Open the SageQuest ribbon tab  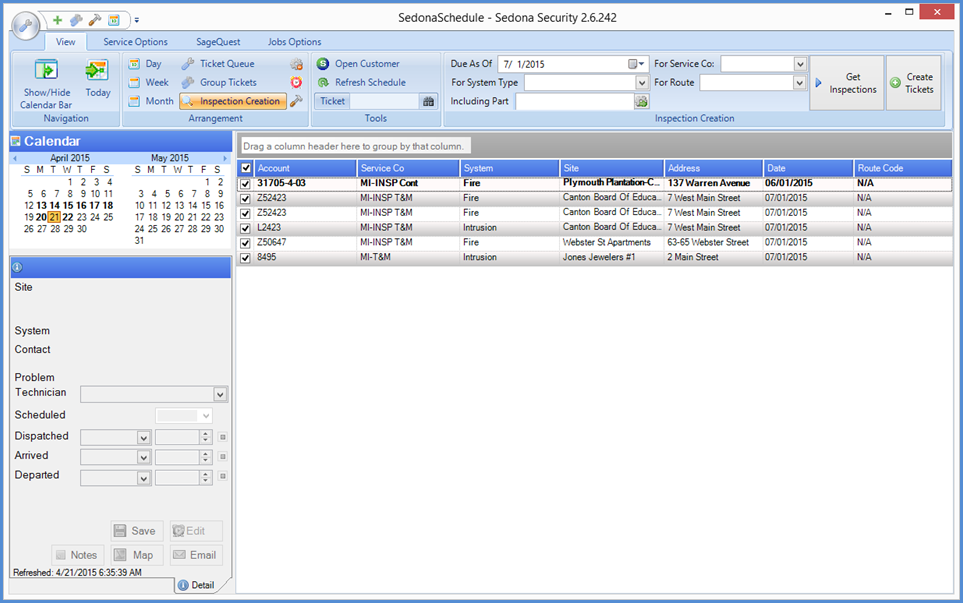(x=218, y=42)
